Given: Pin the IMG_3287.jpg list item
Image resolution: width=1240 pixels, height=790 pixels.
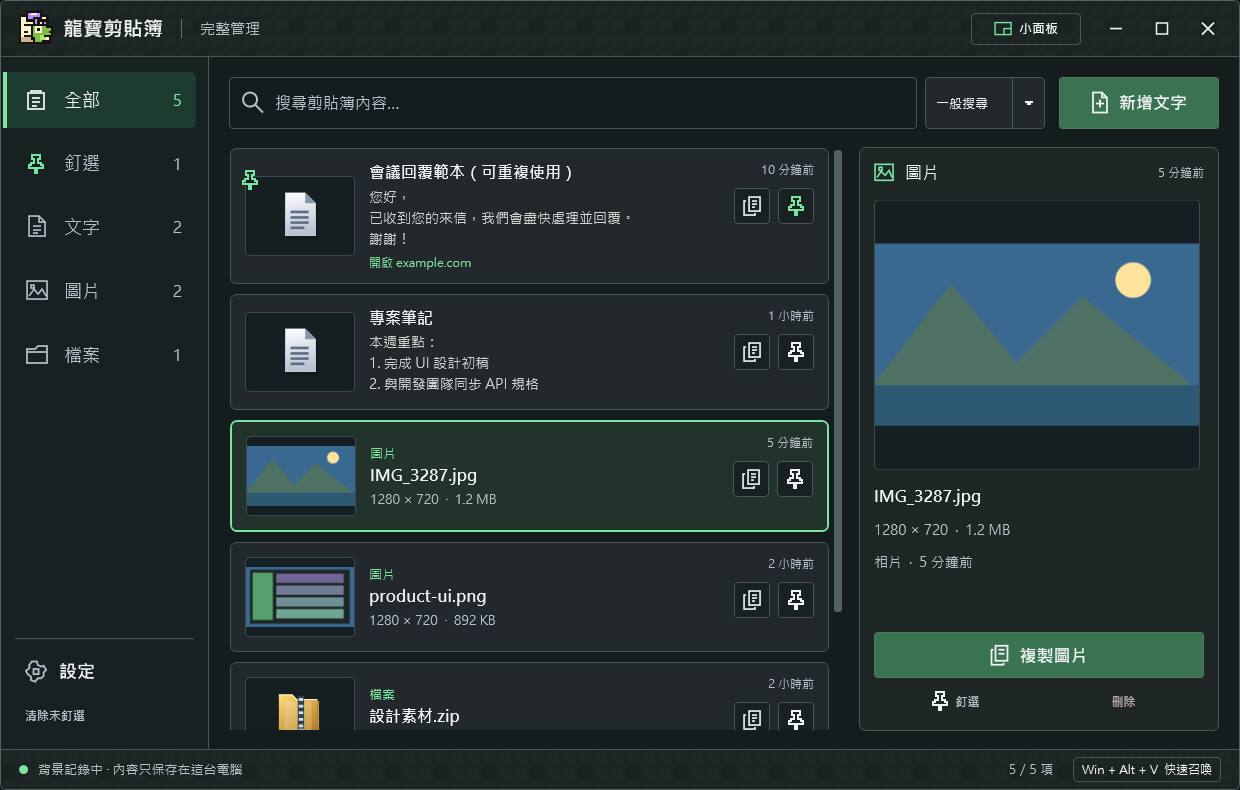Looking at the screenshot, I should click(x=796, y=479).
